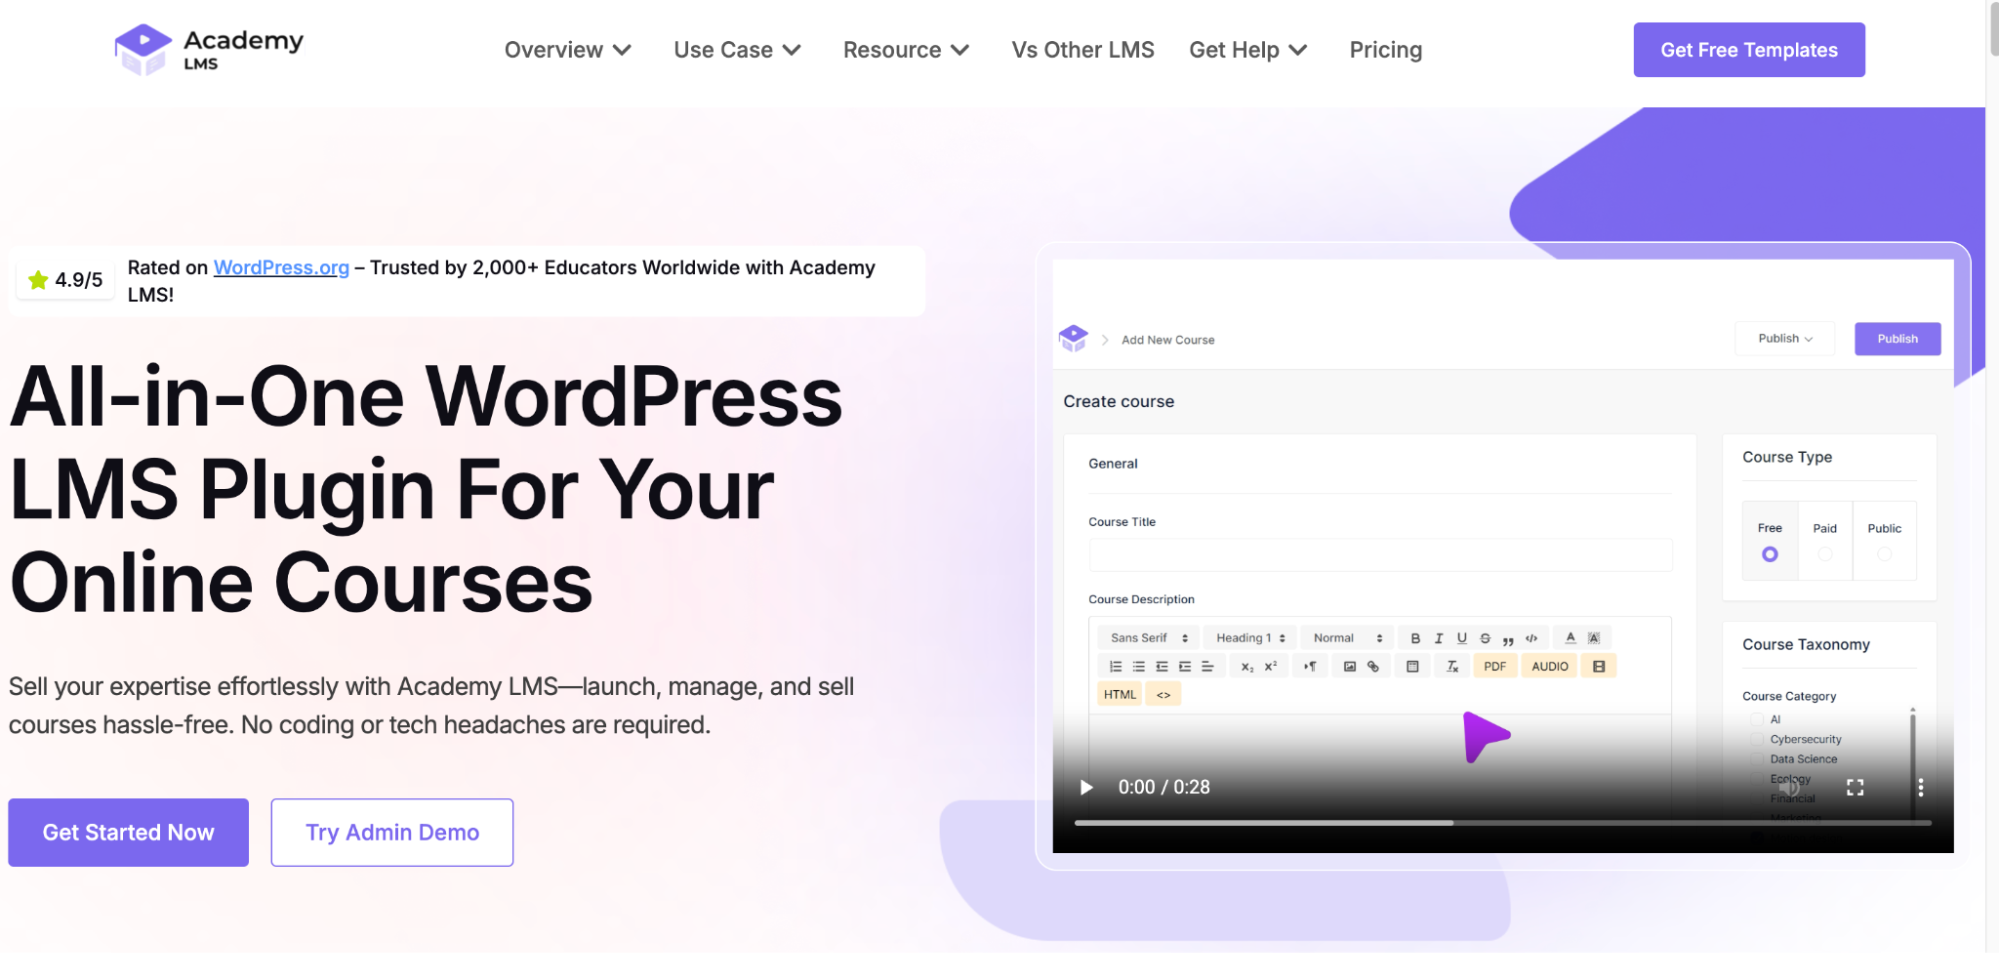The height and width of the screenshot is (953, 1999).
Task: Select the Paid course type radio button
Action: (x=1825, y=554)
